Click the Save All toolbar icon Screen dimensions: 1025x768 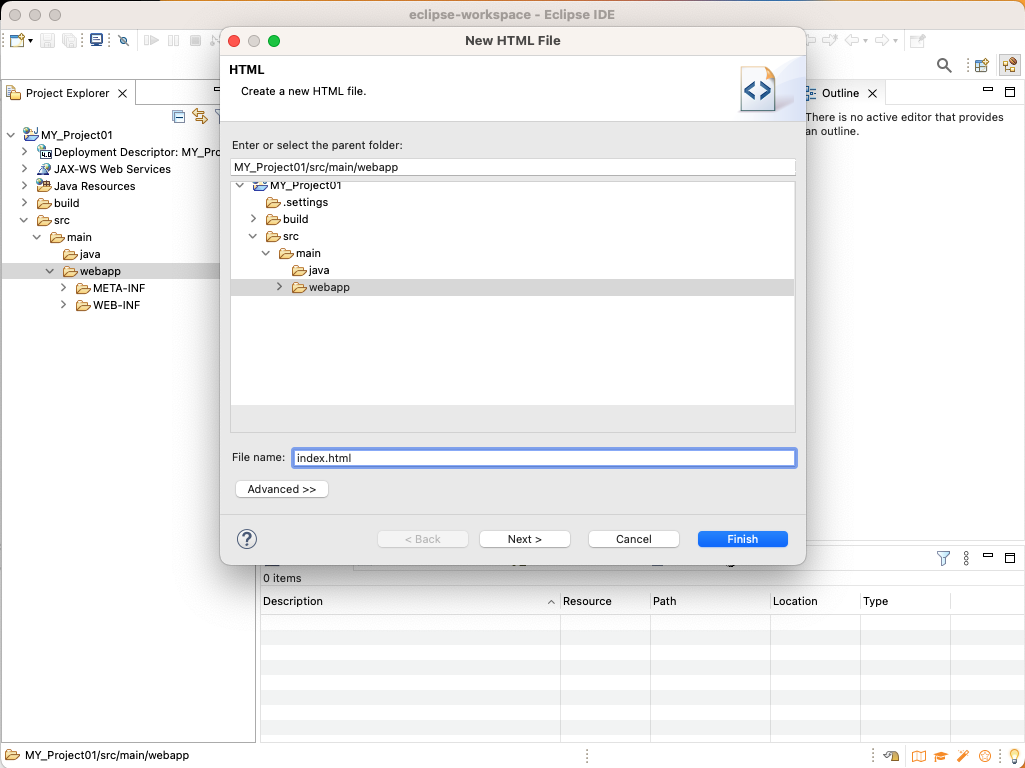(x=69, y=41)
